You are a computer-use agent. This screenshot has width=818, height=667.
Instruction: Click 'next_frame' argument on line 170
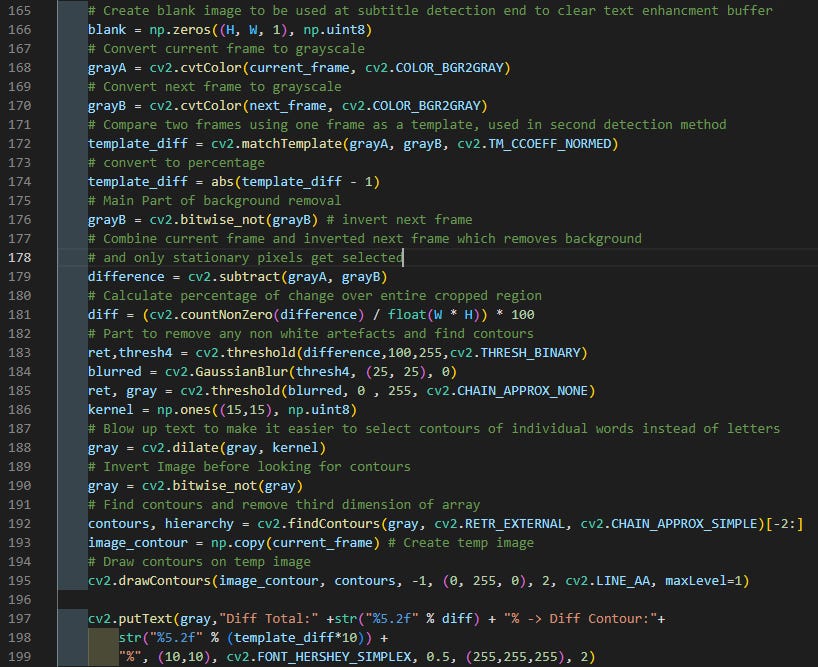(x=287, y=106)
